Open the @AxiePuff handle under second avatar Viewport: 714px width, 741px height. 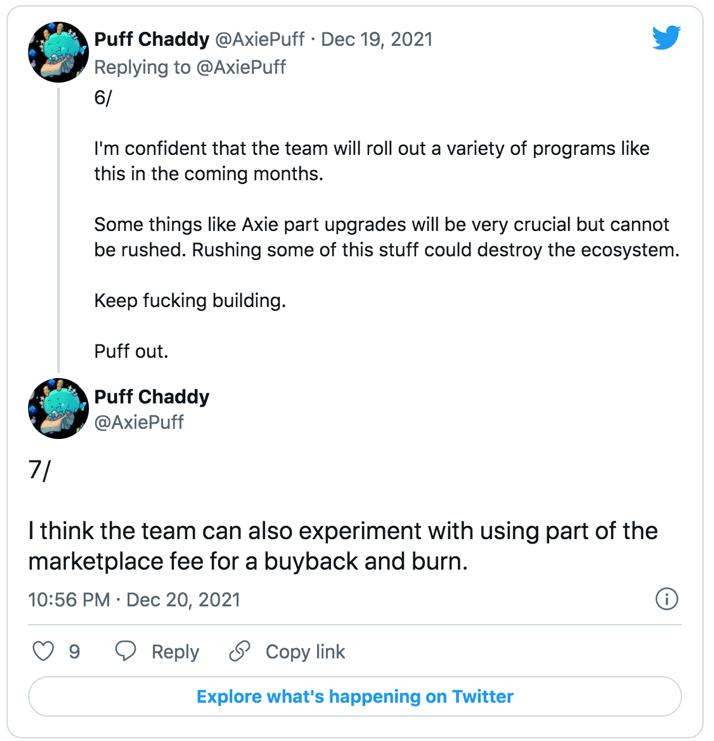(138, 422)
